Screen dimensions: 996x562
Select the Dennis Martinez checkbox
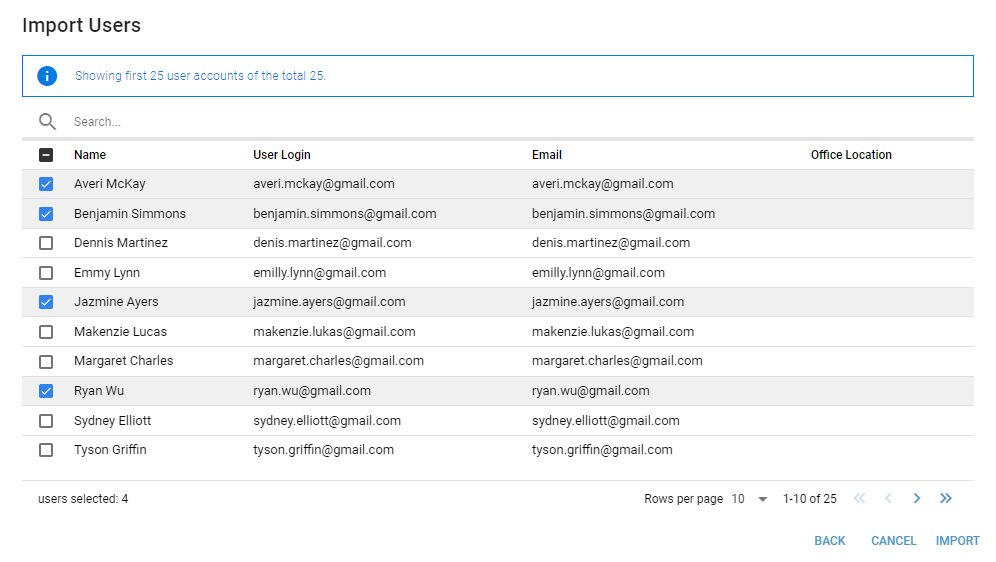click(46, 243)
